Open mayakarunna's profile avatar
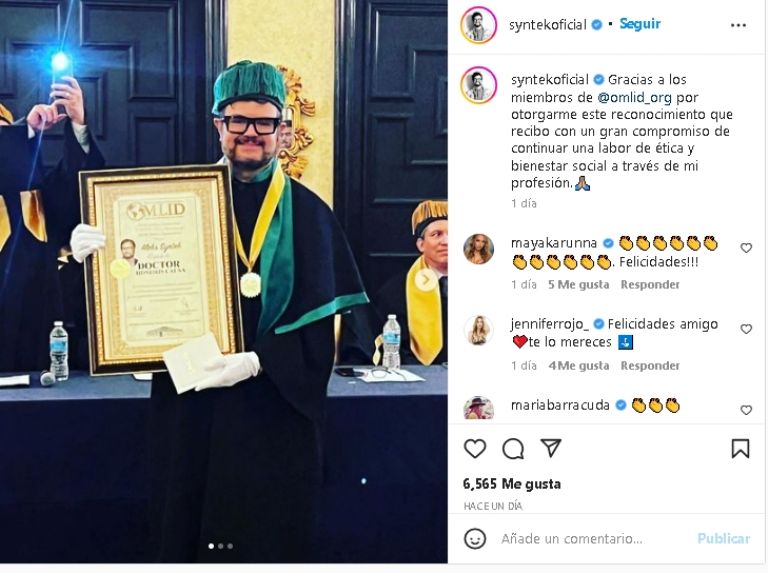The height and width of the screenshot is (573, 768). click(478, 249)
